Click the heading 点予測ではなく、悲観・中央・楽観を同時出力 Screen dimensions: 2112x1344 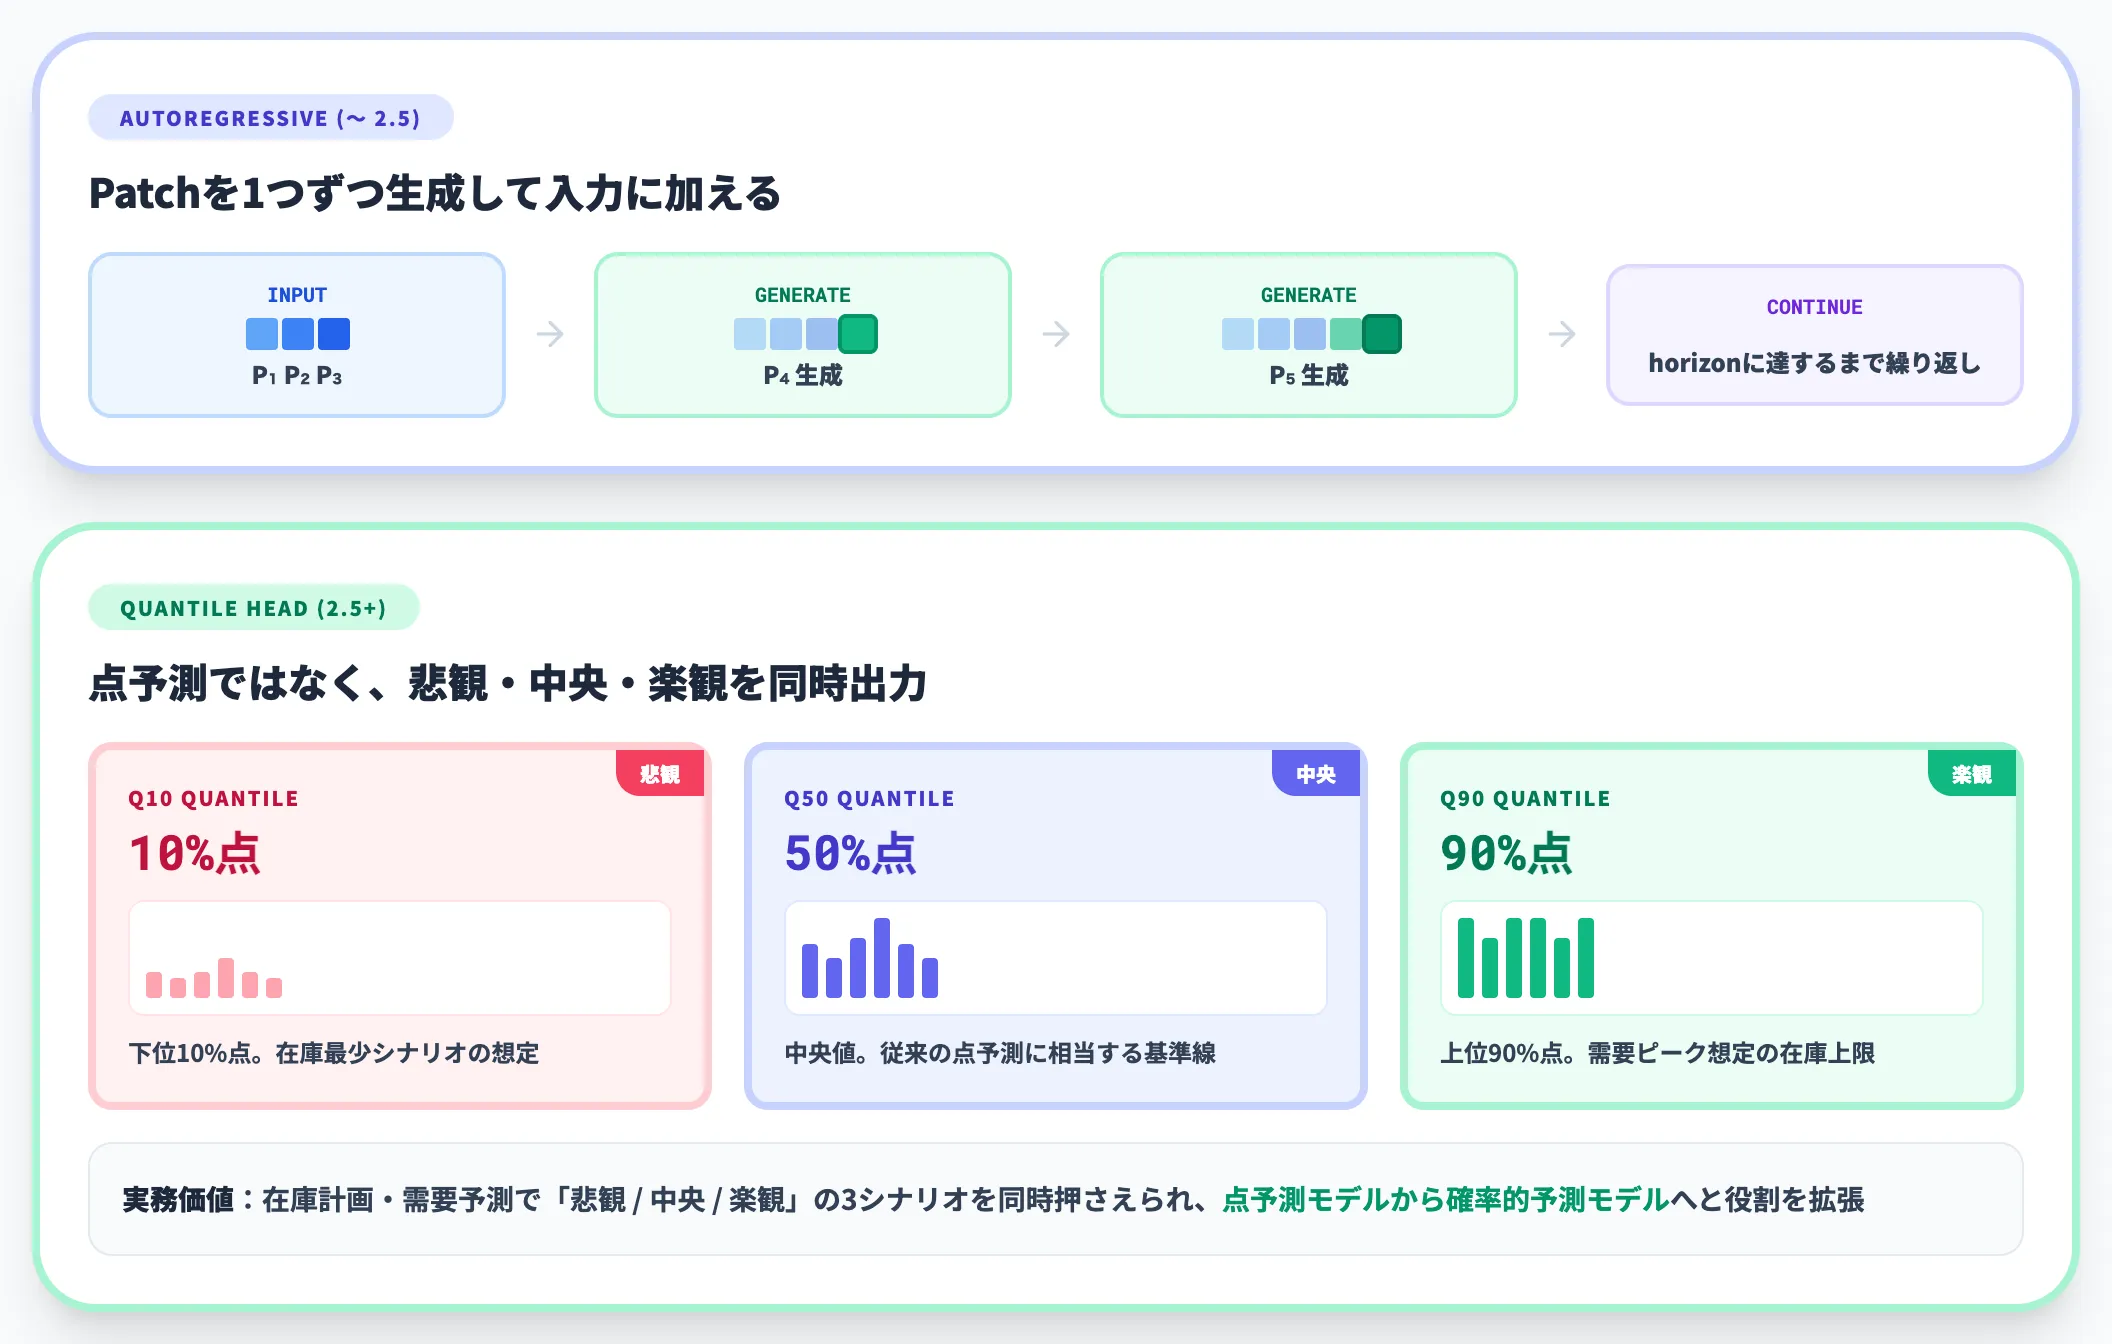point(508,684)
